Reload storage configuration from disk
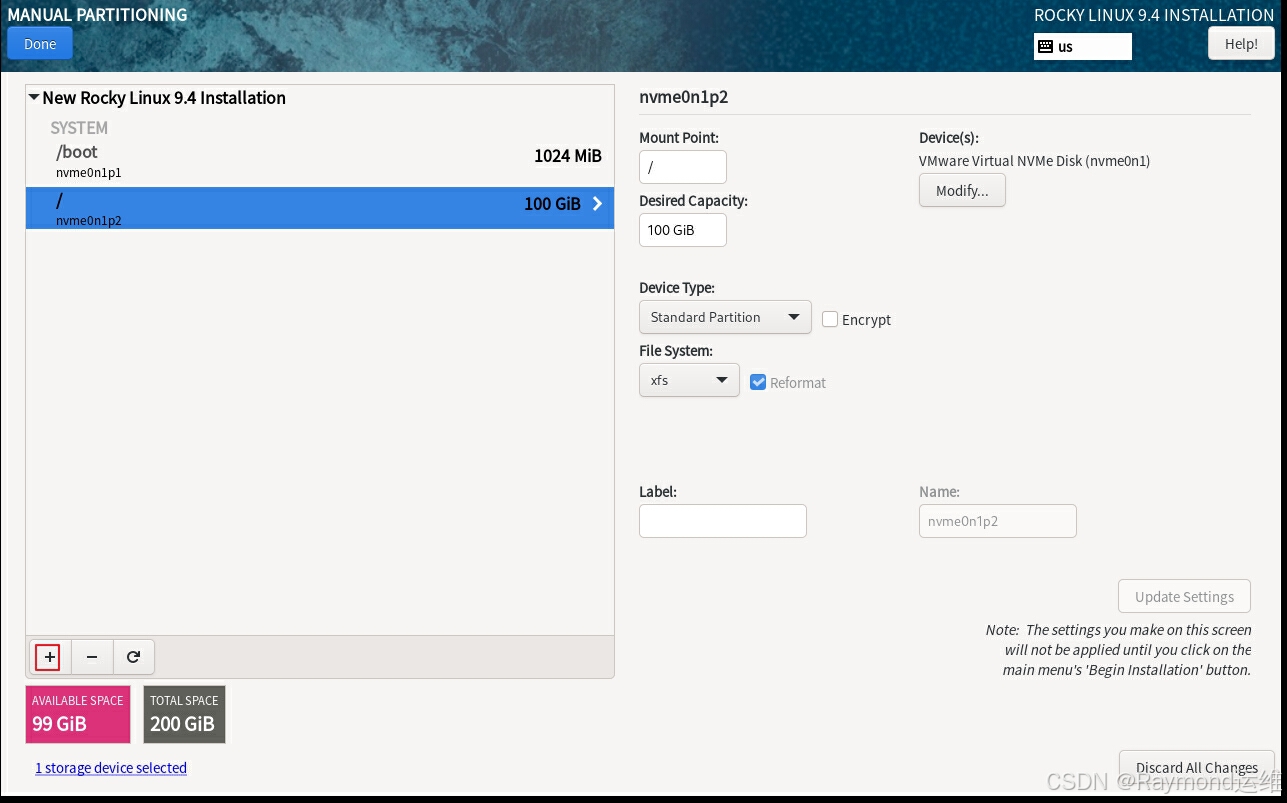This screenshot has height=803, width=1287. coord(133,657)
